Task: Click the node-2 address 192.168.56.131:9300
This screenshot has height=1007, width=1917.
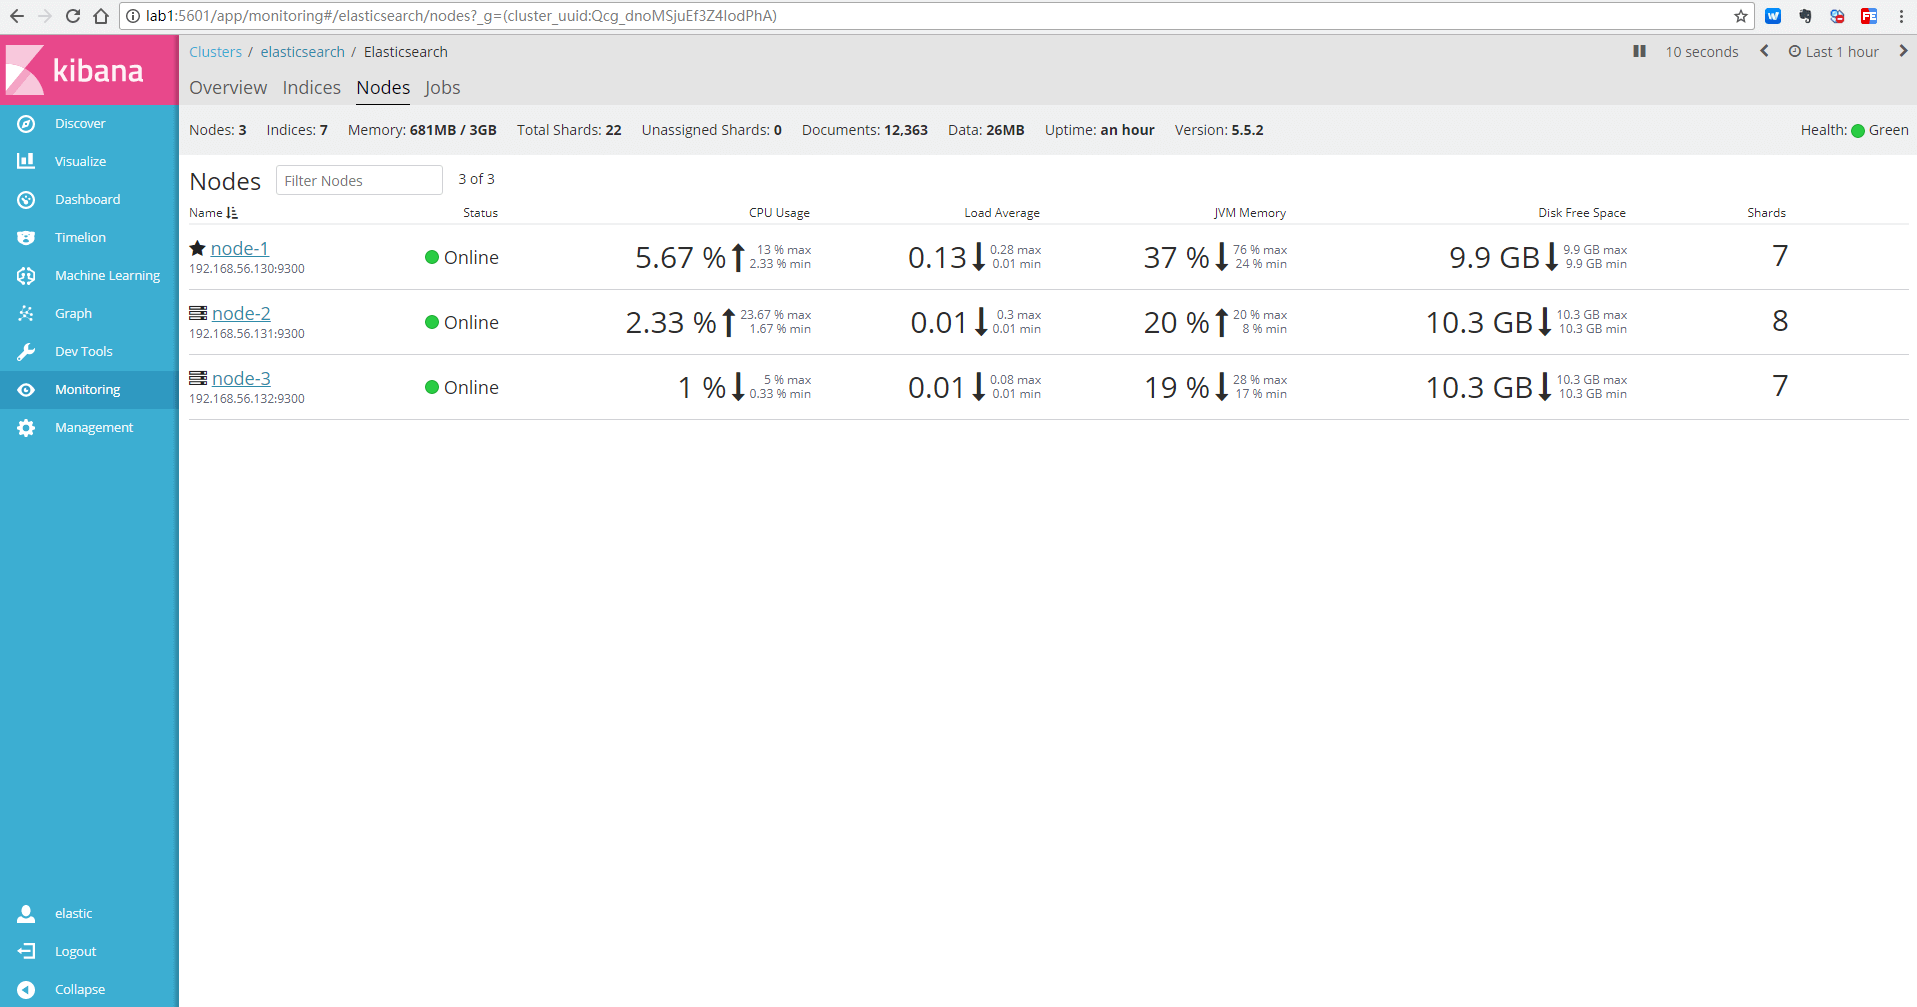Action: point(247,334)
